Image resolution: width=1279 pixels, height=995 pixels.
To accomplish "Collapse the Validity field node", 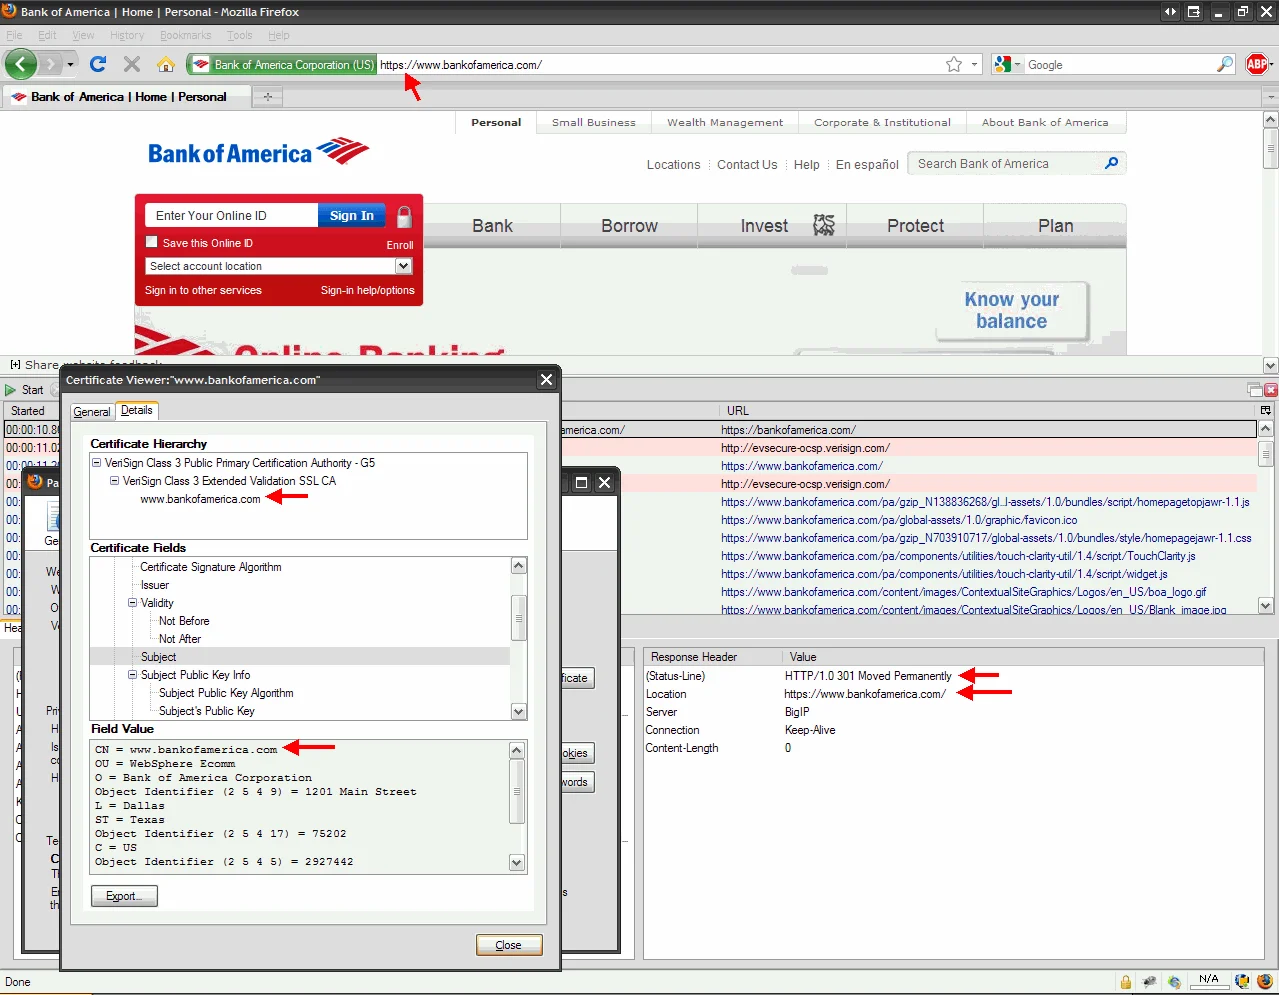I will point(133,603).
